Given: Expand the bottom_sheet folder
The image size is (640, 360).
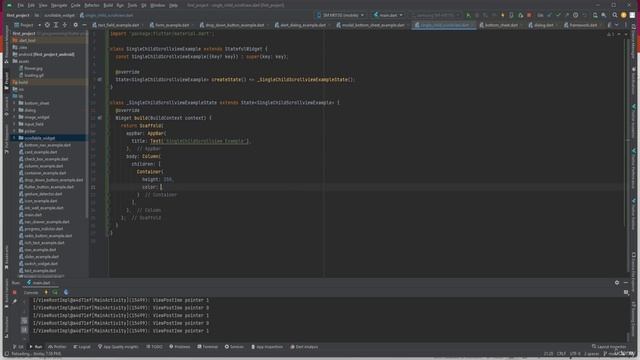Looking at the screenshot, I should coord(15,103).
